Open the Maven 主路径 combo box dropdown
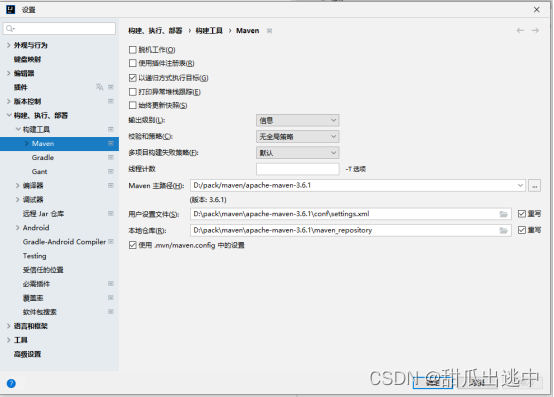This screenshot has width=554, height=397. pyautogui.click(x=520, y=185)
